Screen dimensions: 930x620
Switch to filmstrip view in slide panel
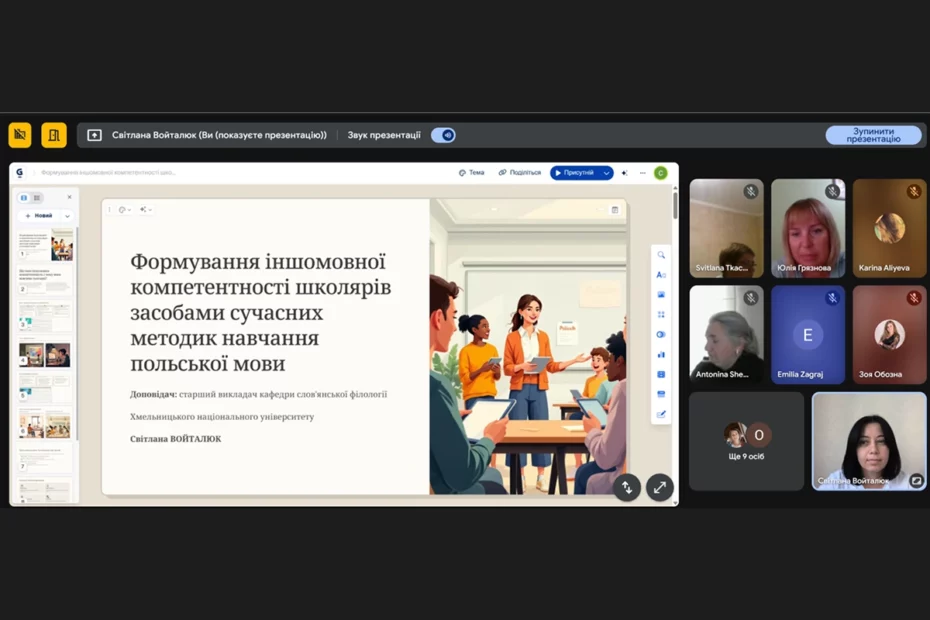point(24,198)
